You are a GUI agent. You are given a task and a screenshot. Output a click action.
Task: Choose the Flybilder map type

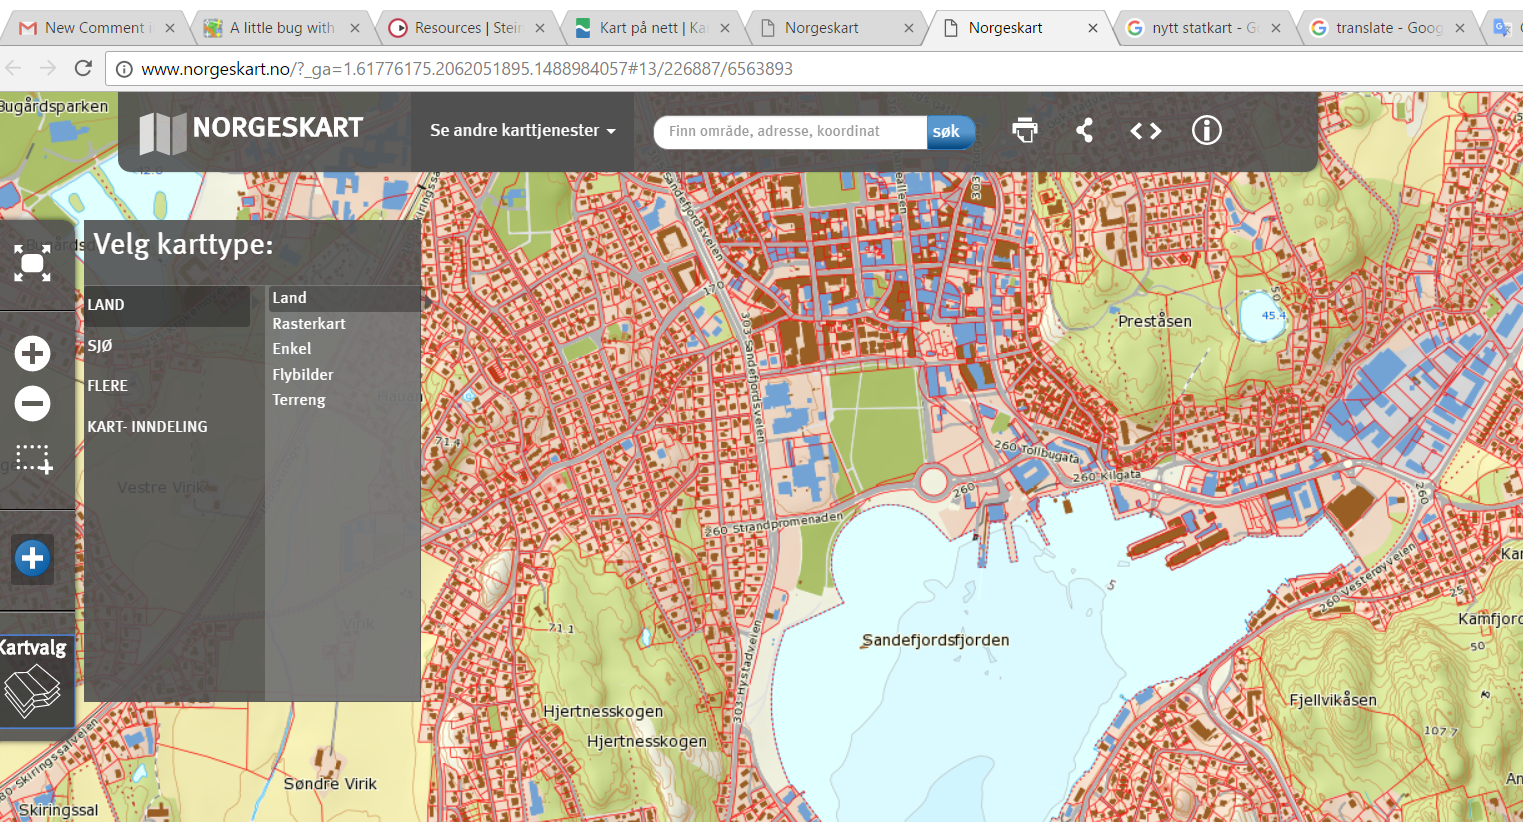[303, 375]
